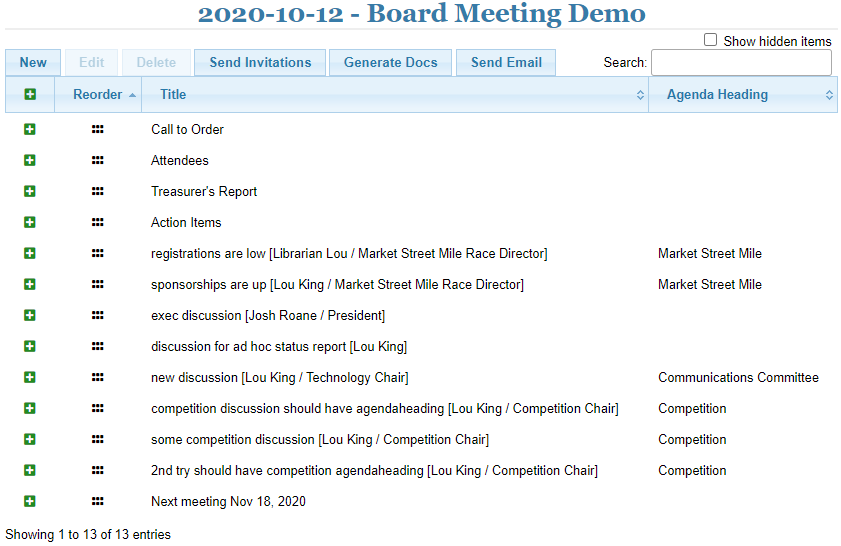Select the Call to Order title

187,129
